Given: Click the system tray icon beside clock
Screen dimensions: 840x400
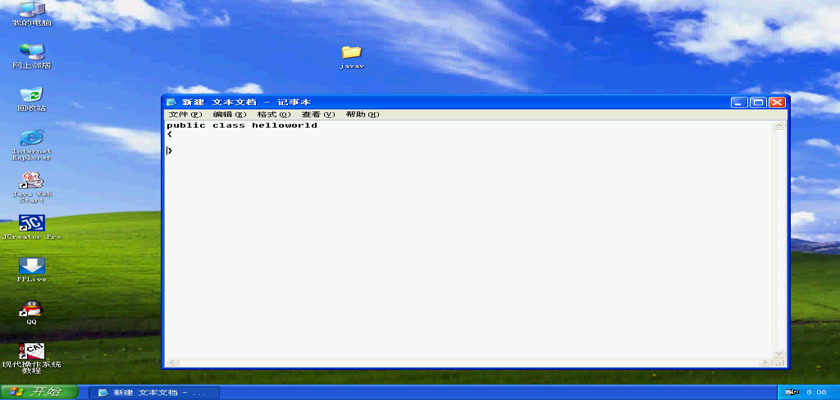Looking at the screenshot, I should pyautogui.click(x=792, y=393).
